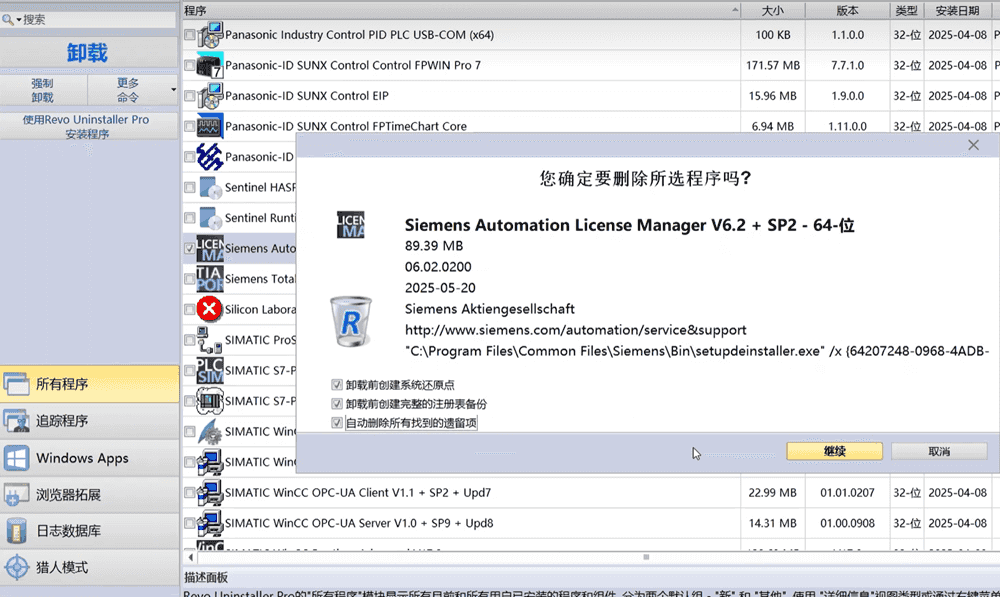Uncheck create system restore point option
1000x597 pixels.
pos(337,385)
